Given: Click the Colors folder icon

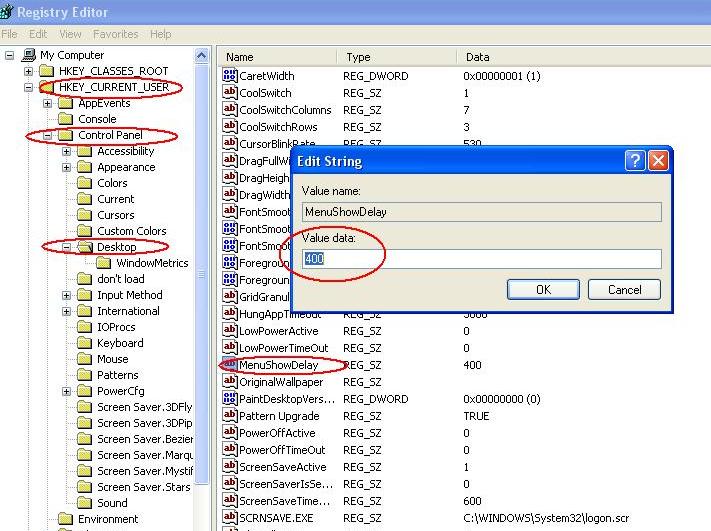Looking at the screenshot, I should pyautogui.click(x=84, y=183).
